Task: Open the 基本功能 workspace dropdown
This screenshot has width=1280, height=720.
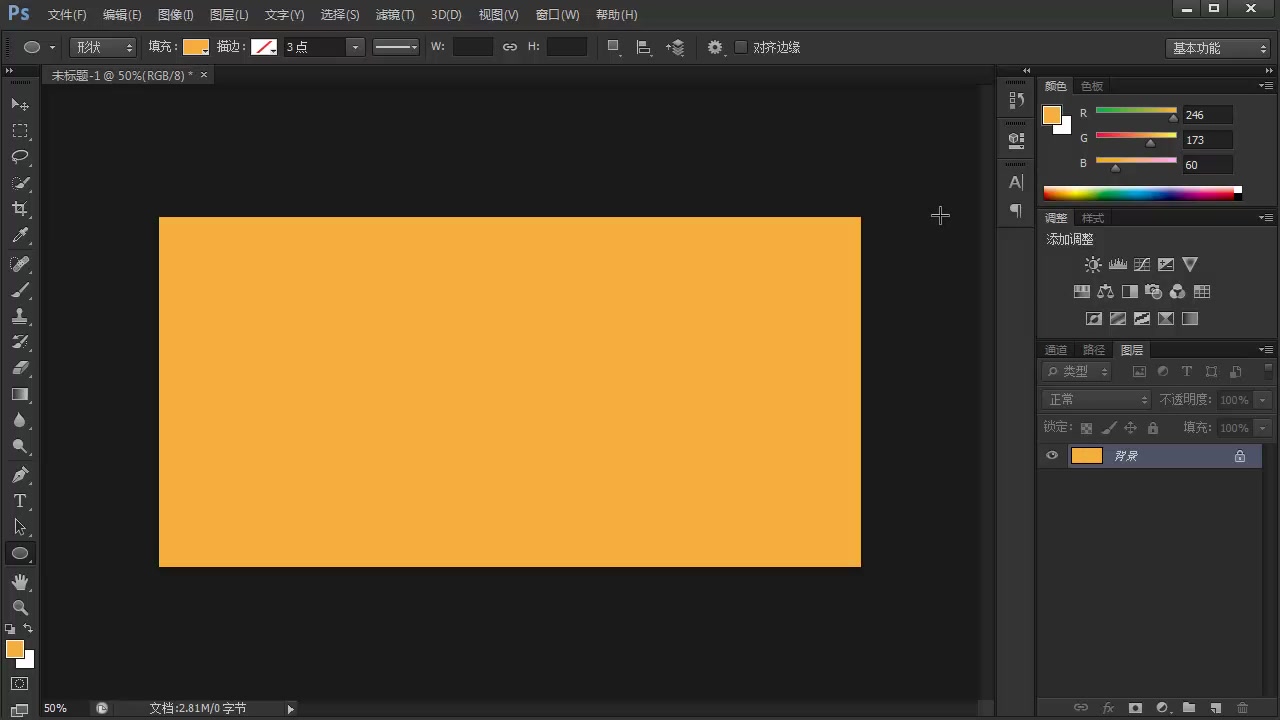Action: click(1219, 48)
